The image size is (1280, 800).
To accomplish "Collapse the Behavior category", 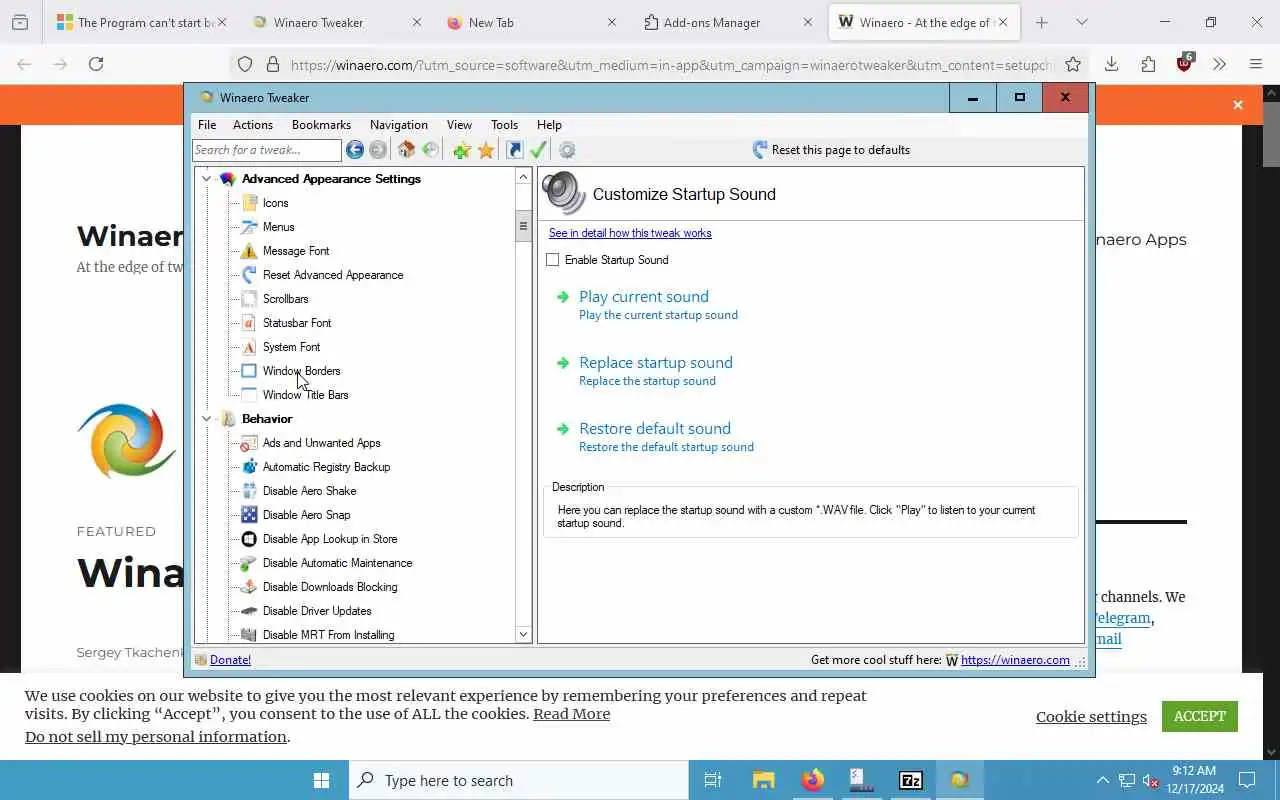I will click(207, 419).
